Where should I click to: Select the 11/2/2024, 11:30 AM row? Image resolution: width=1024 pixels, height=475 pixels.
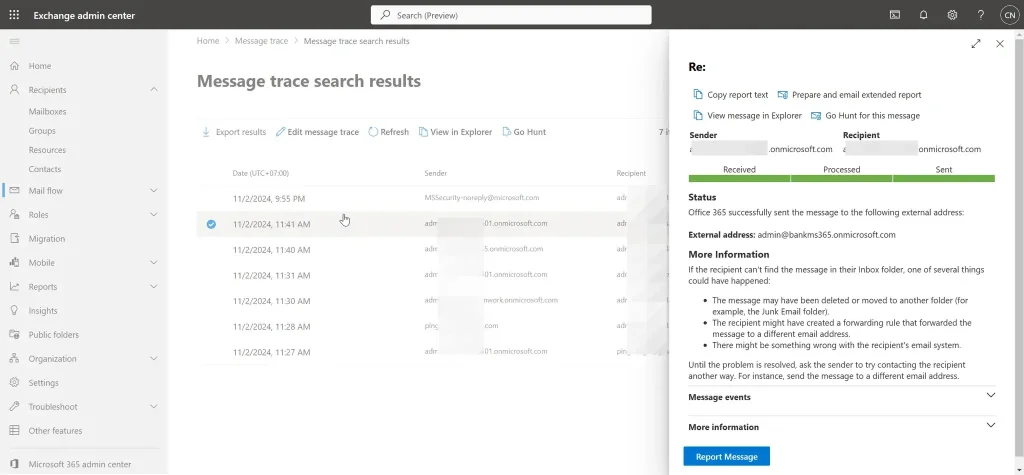tap(432, 301)
